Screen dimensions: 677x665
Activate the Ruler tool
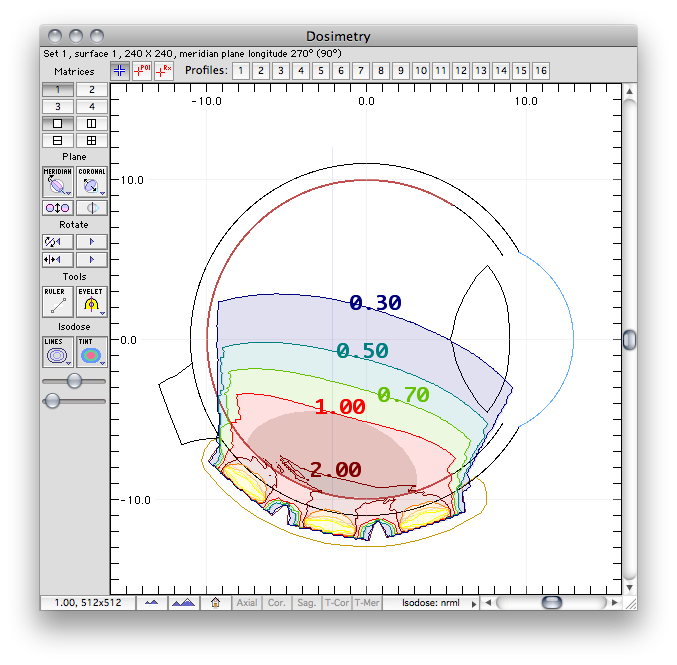pos(57,301)
